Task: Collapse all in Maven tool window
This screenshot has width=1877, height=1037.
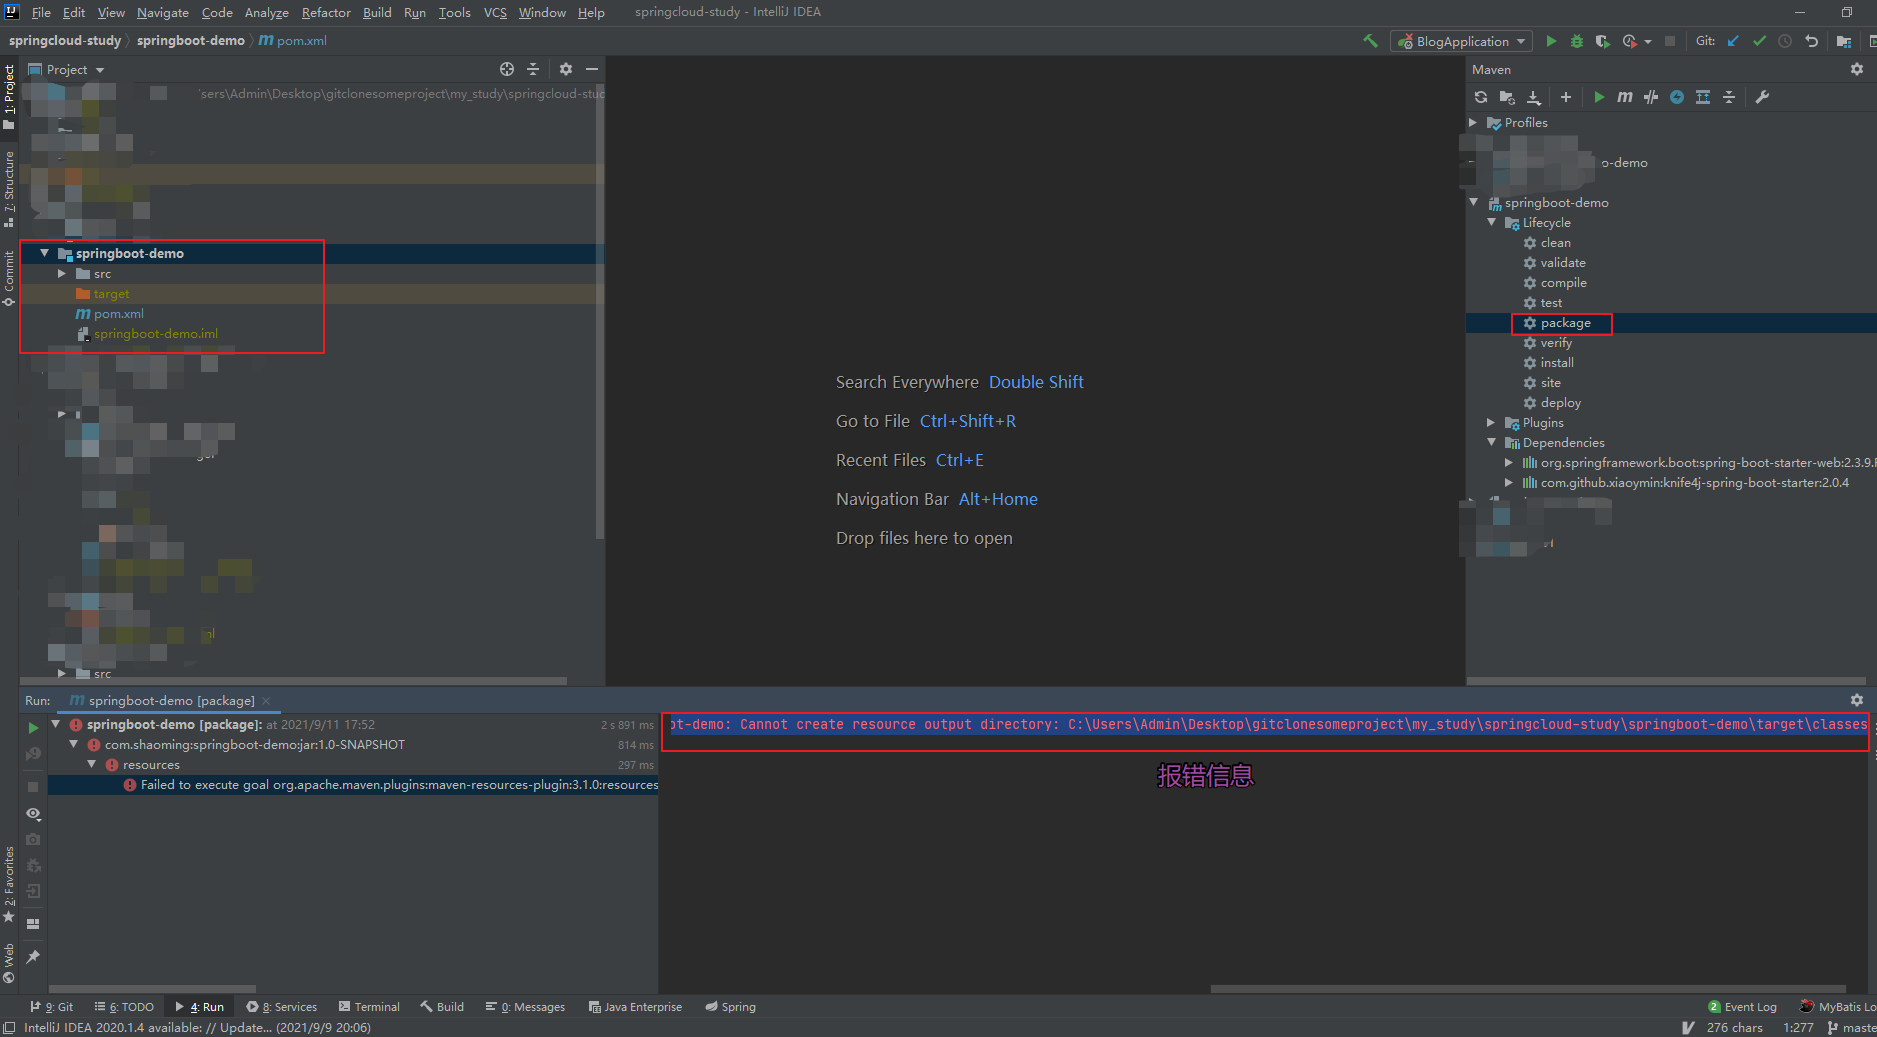Action: click(1729, 97)
